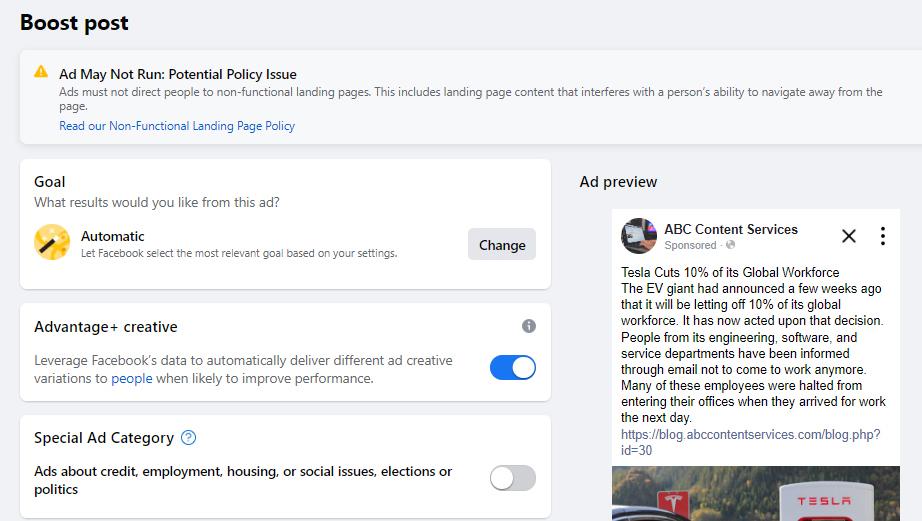Screen dimensions: 922x521
Task: Select the Automatic goal title
Action: click(112, 236)
